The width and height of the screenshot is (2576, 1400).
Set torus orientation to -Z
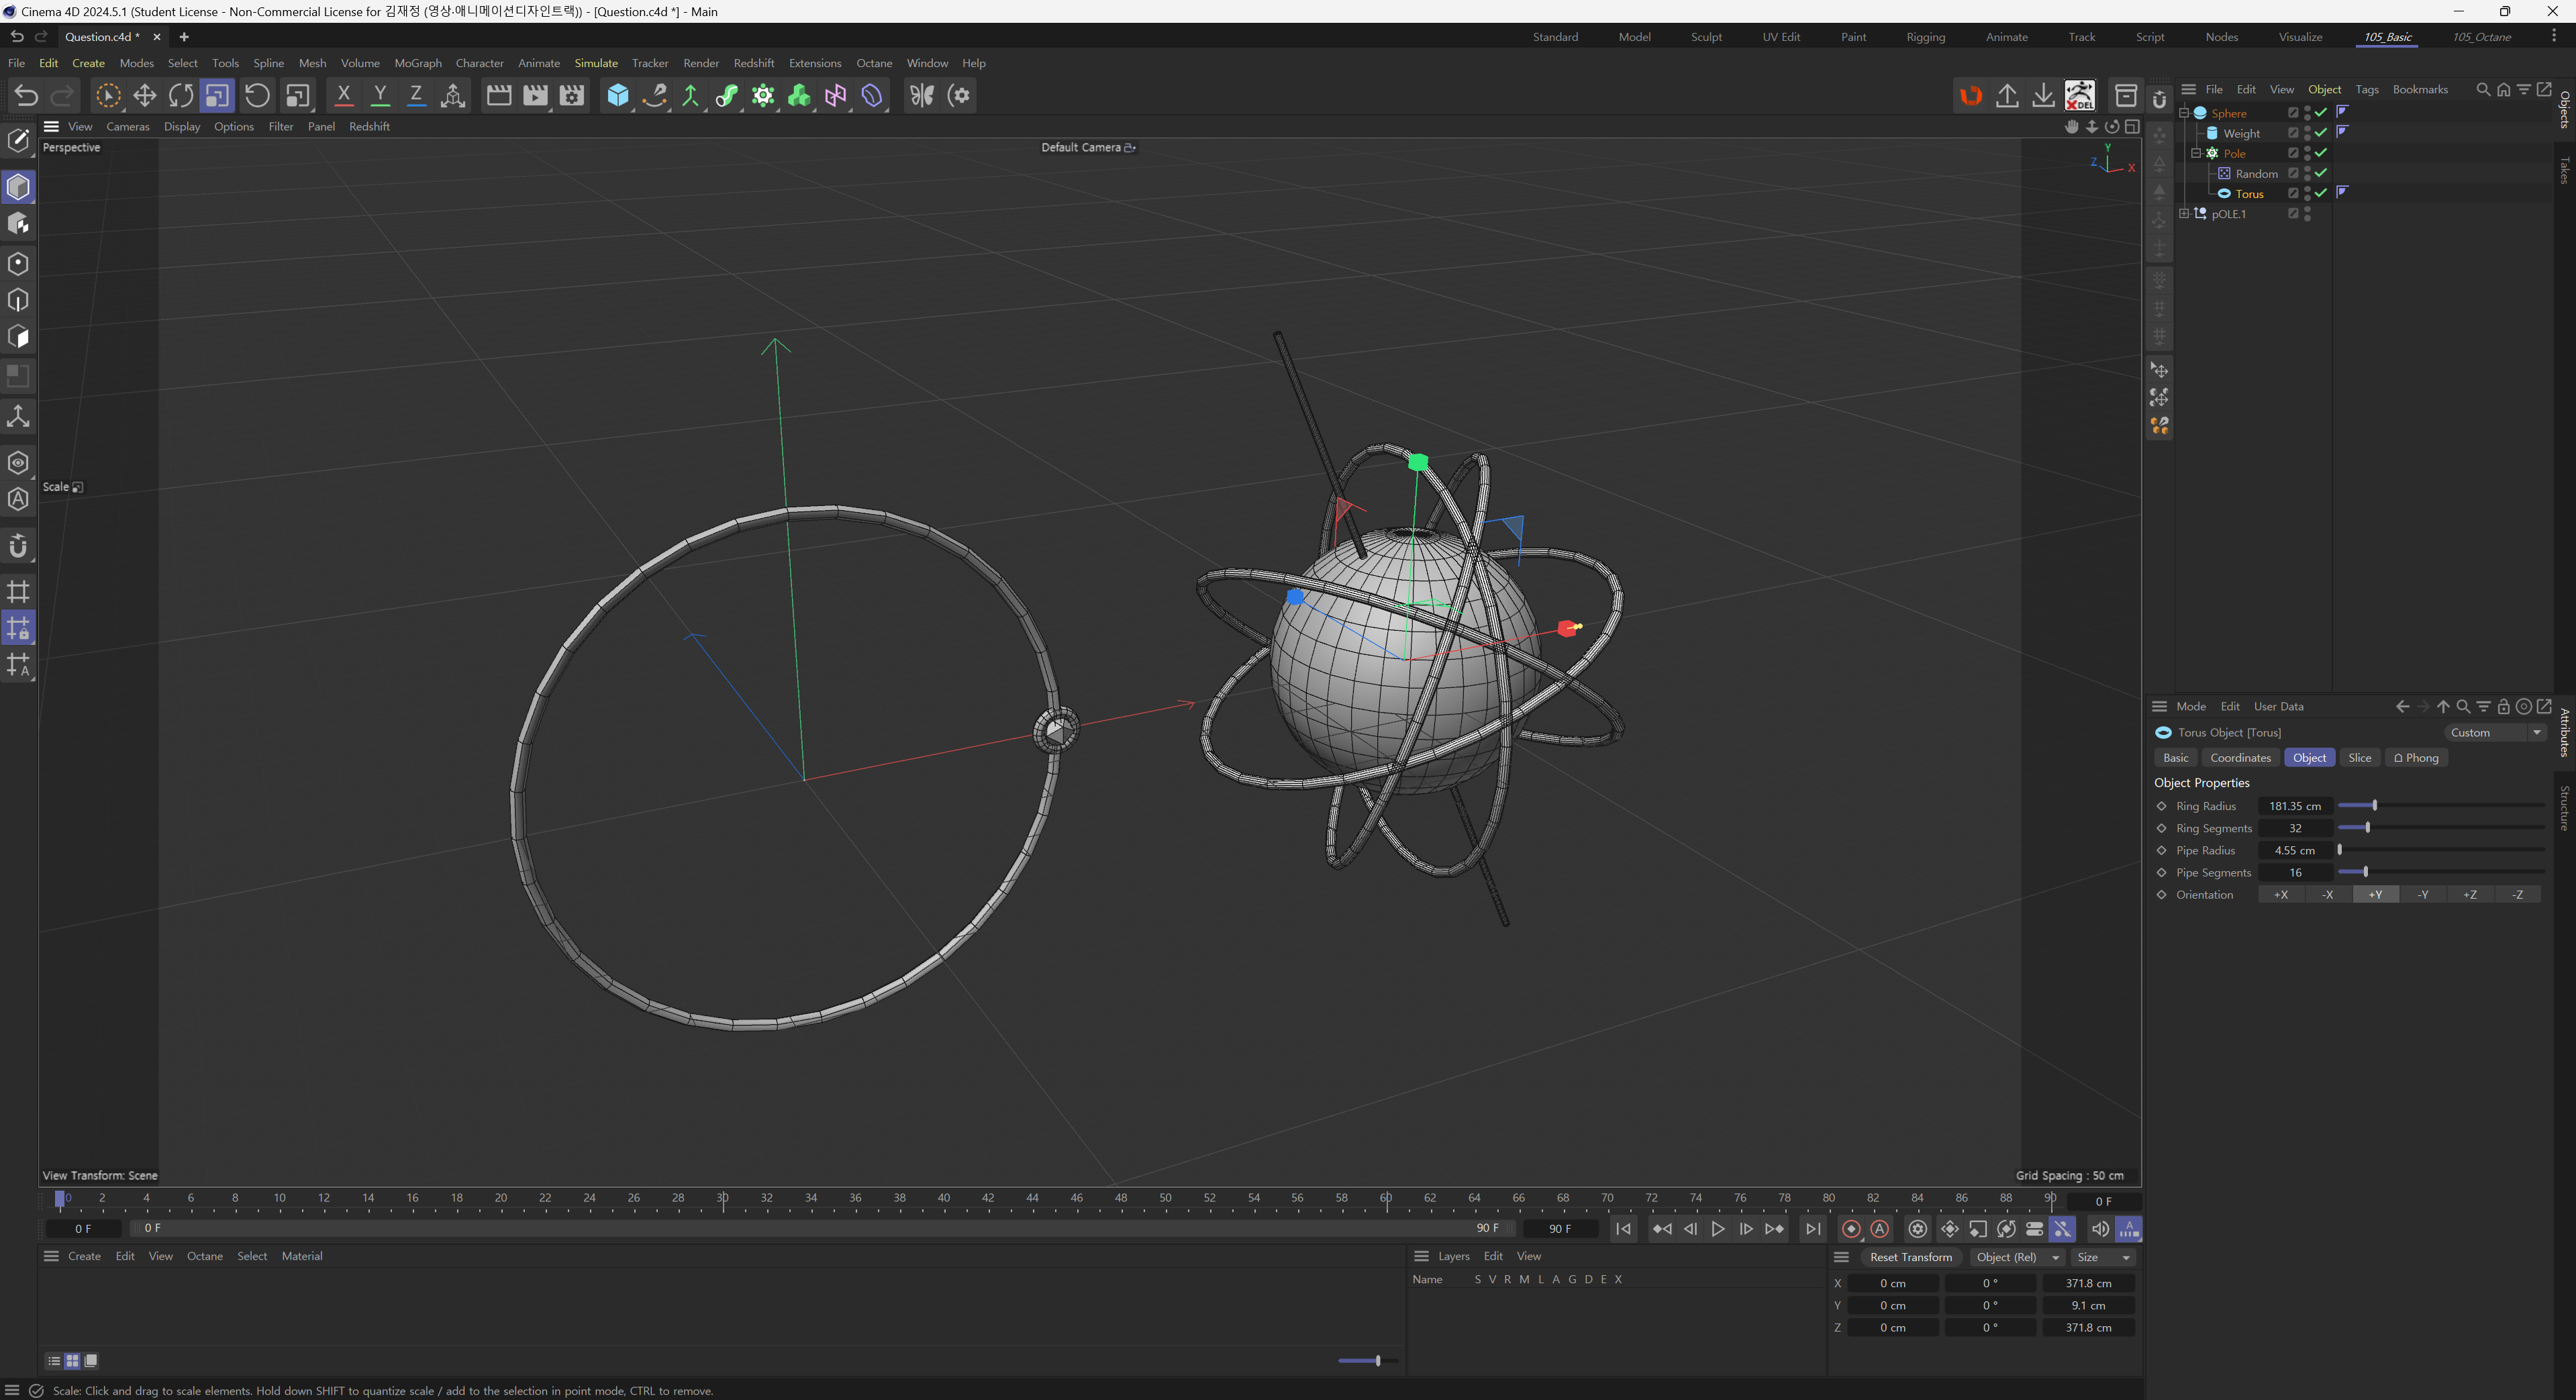point(2517,895)
